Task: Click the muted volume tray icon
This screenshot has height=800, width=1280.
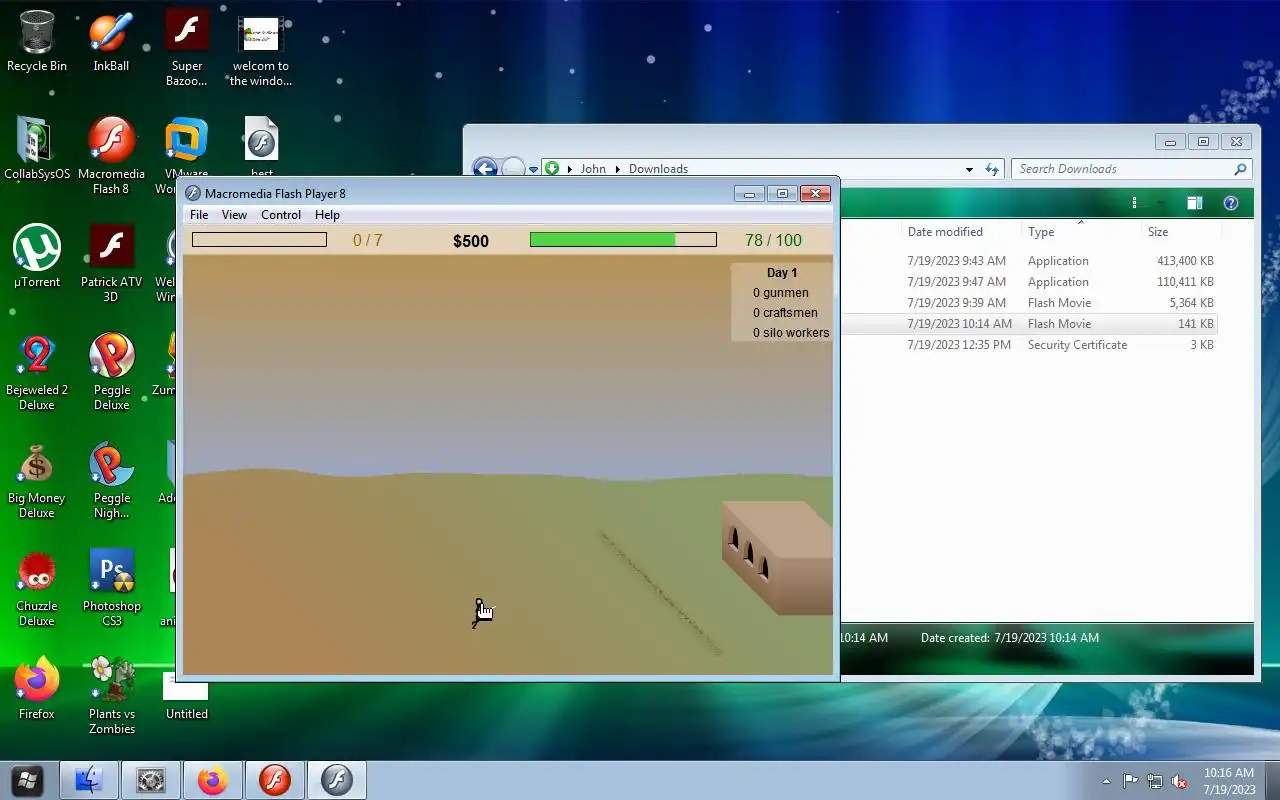Action: click(x=1180, y=781)
